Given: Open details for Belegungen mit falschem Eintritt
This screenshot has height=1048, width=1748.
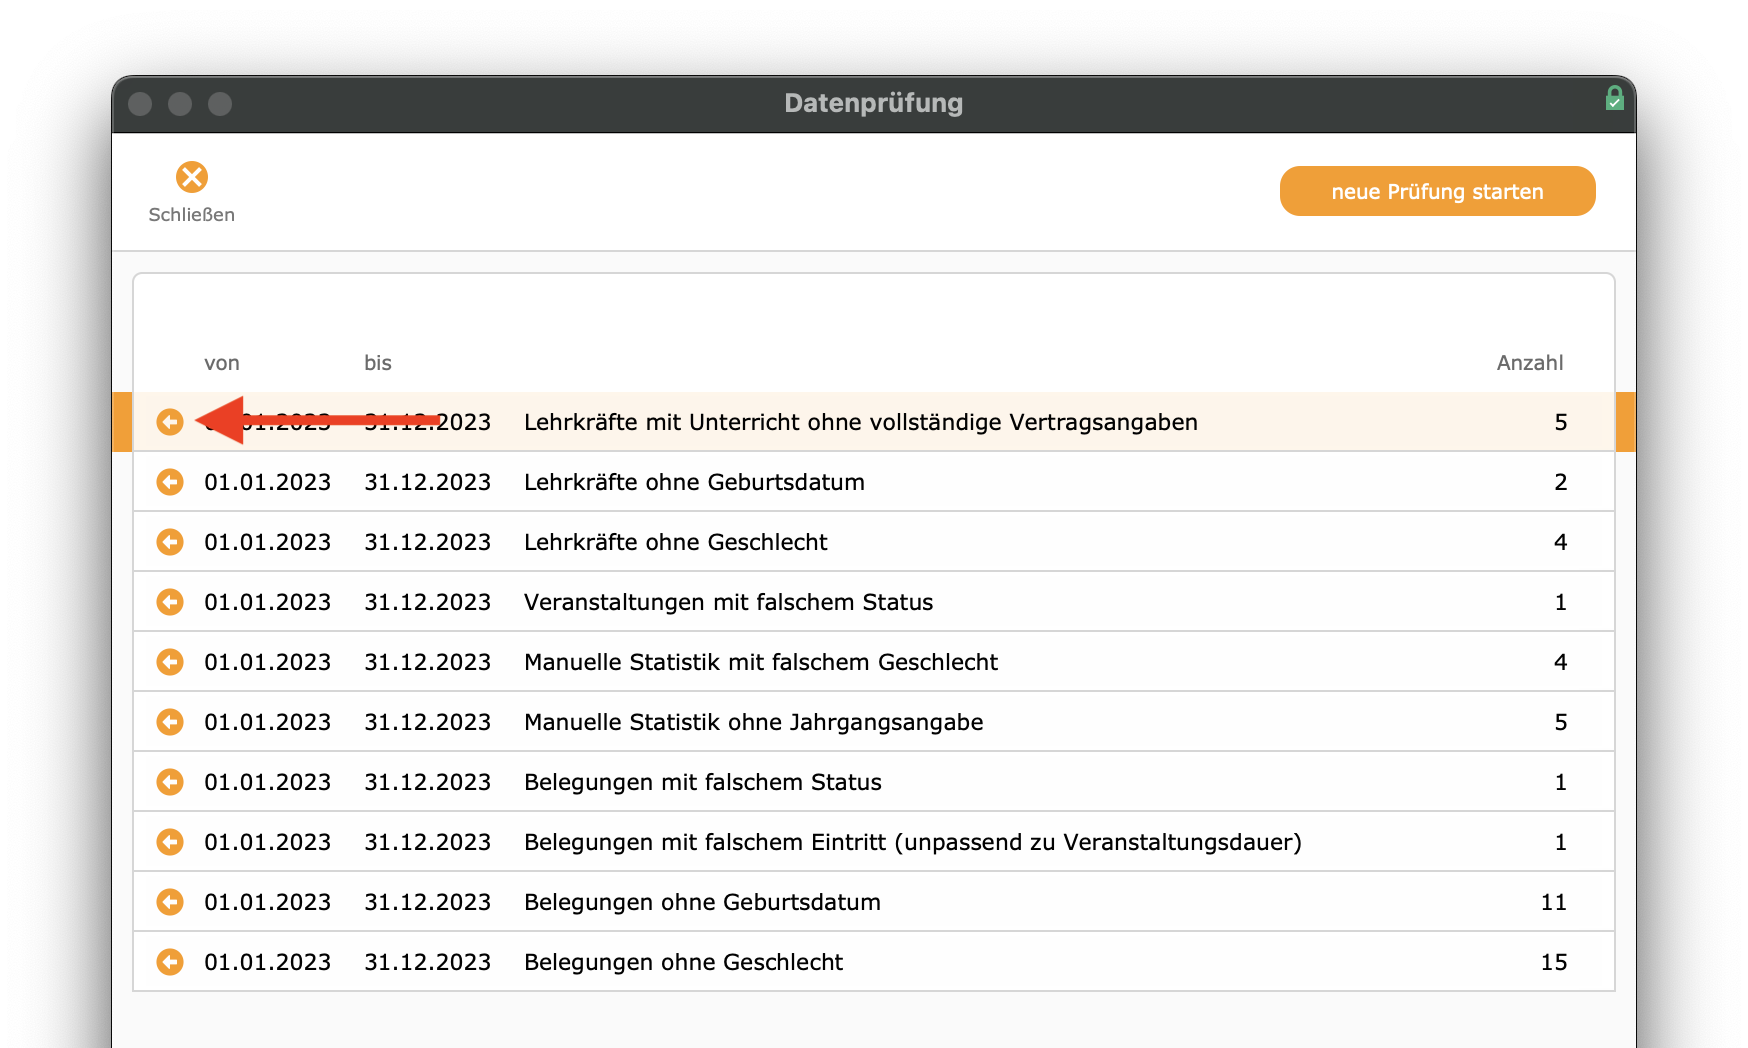Looking at the screenshot, I should click(x=170, y=842).
